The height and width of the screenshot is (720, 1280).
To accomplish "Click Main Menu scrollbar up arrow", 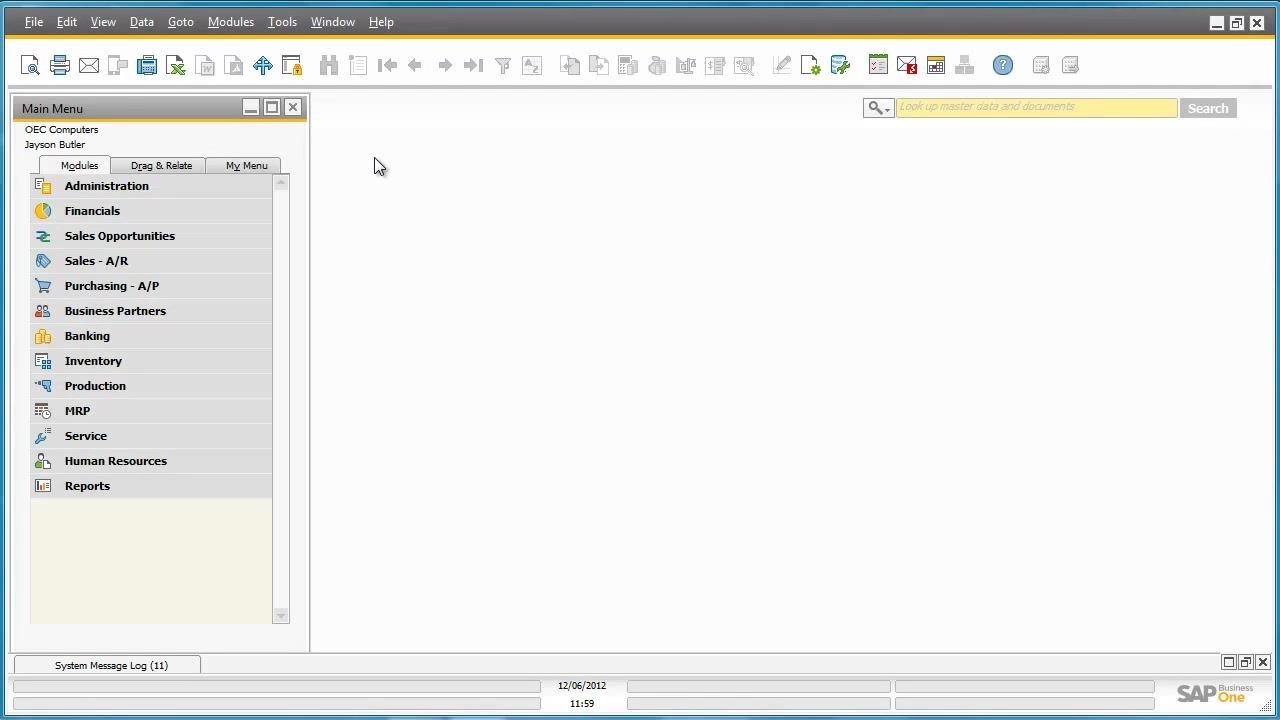I will (x=281, y=183).
